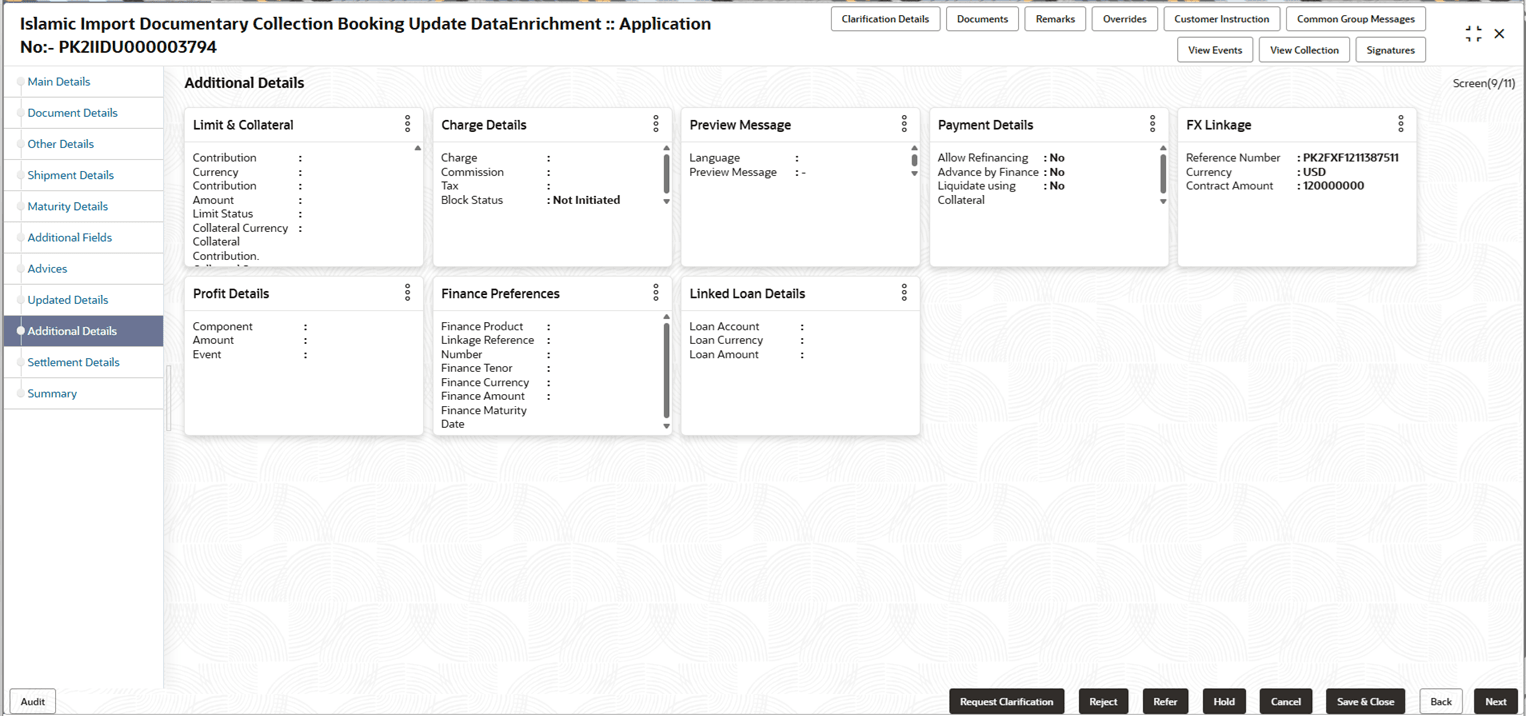Open Overrides
This screenshot has width=1527, height=716.
coord(1125,19)
